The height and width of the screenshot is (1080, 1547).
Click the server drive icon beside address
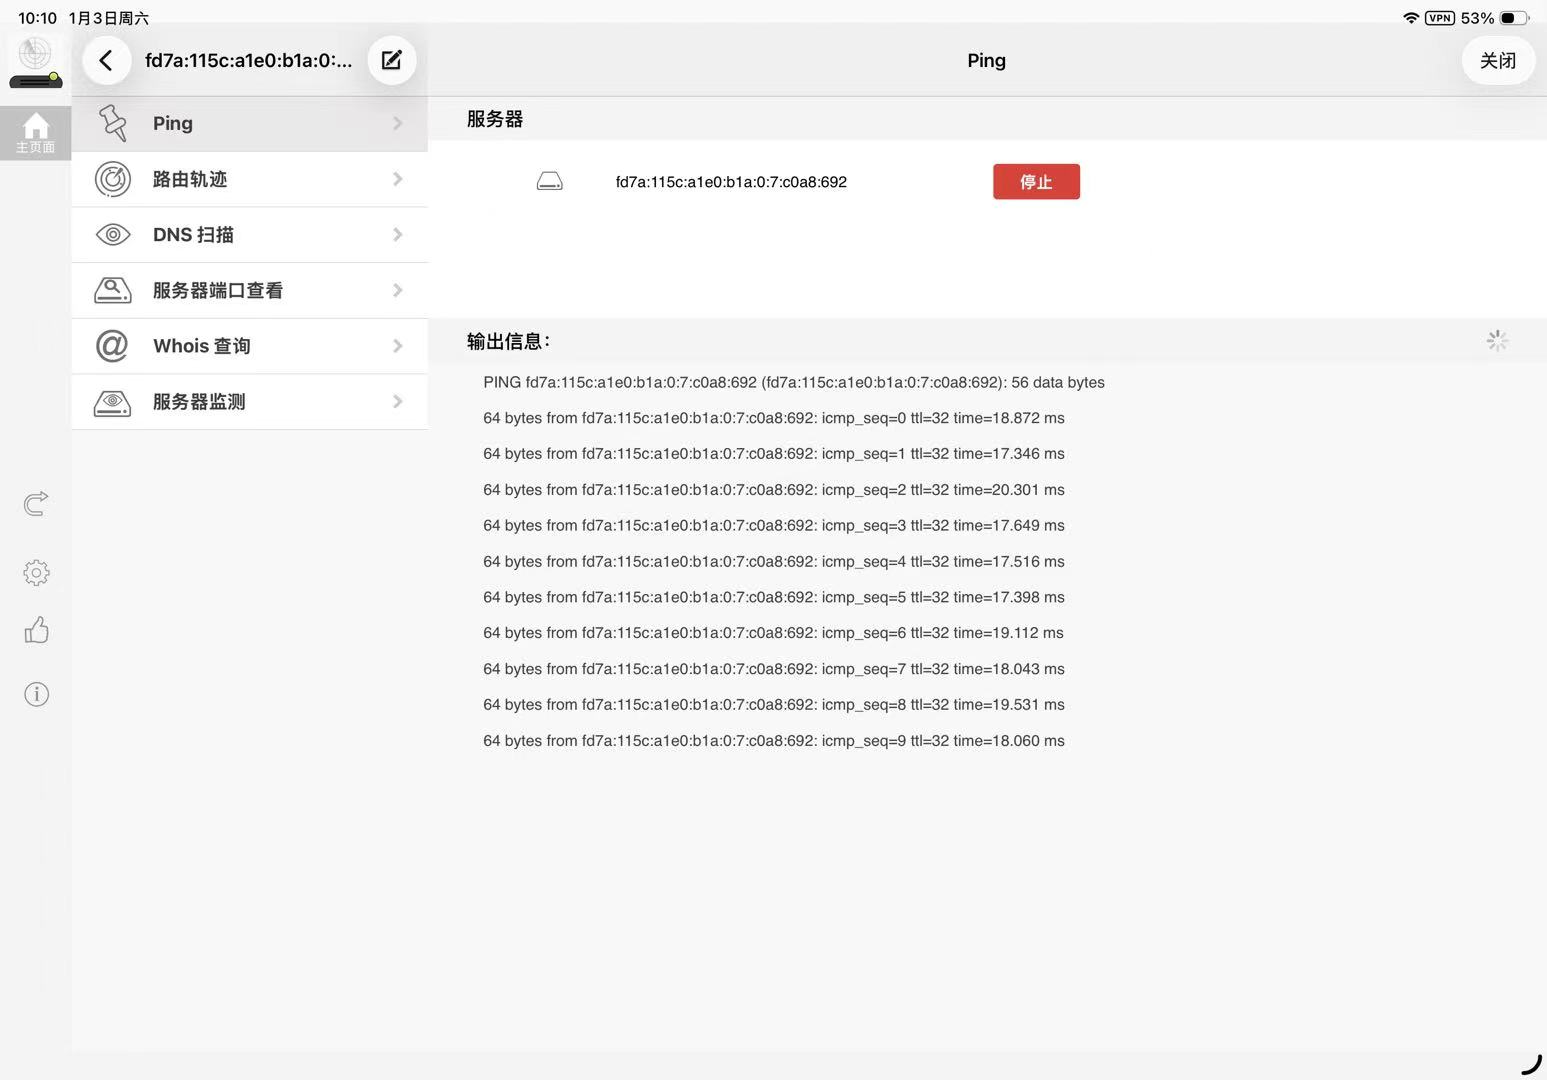click(x=550, y=182)
